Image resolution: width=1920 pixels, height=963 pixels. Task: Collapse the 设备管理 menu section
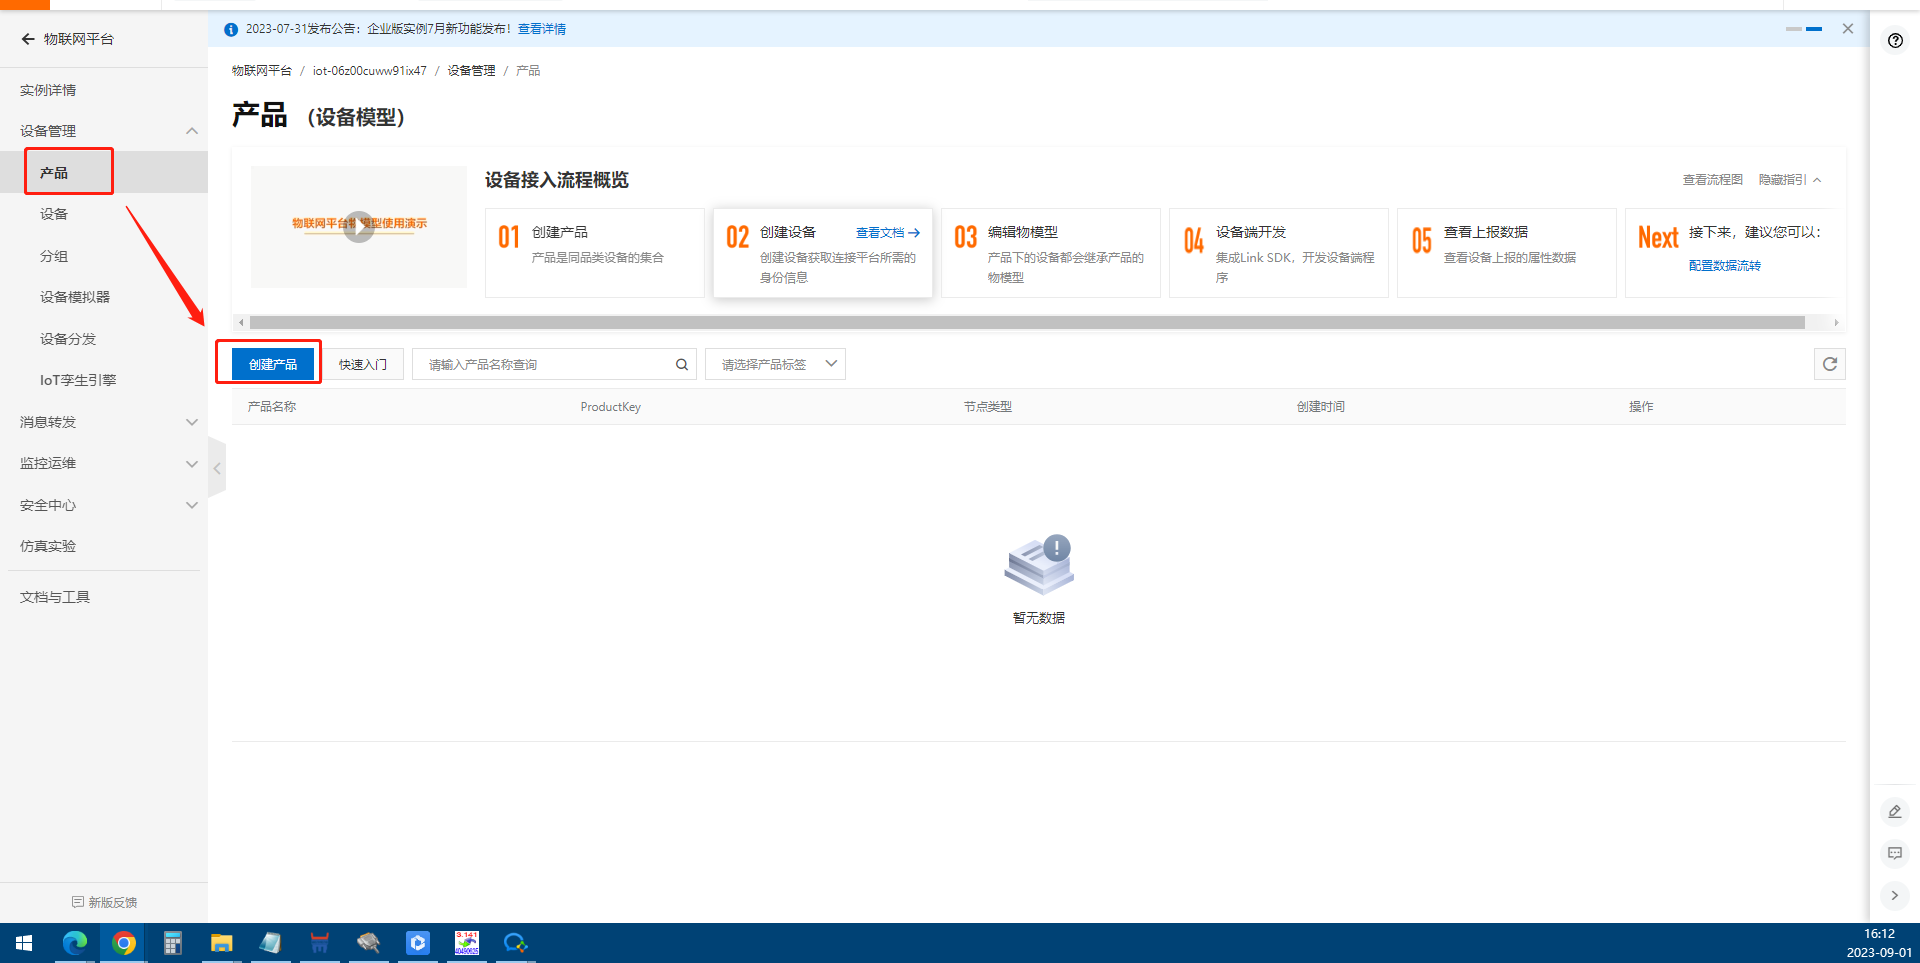(191, 131)
